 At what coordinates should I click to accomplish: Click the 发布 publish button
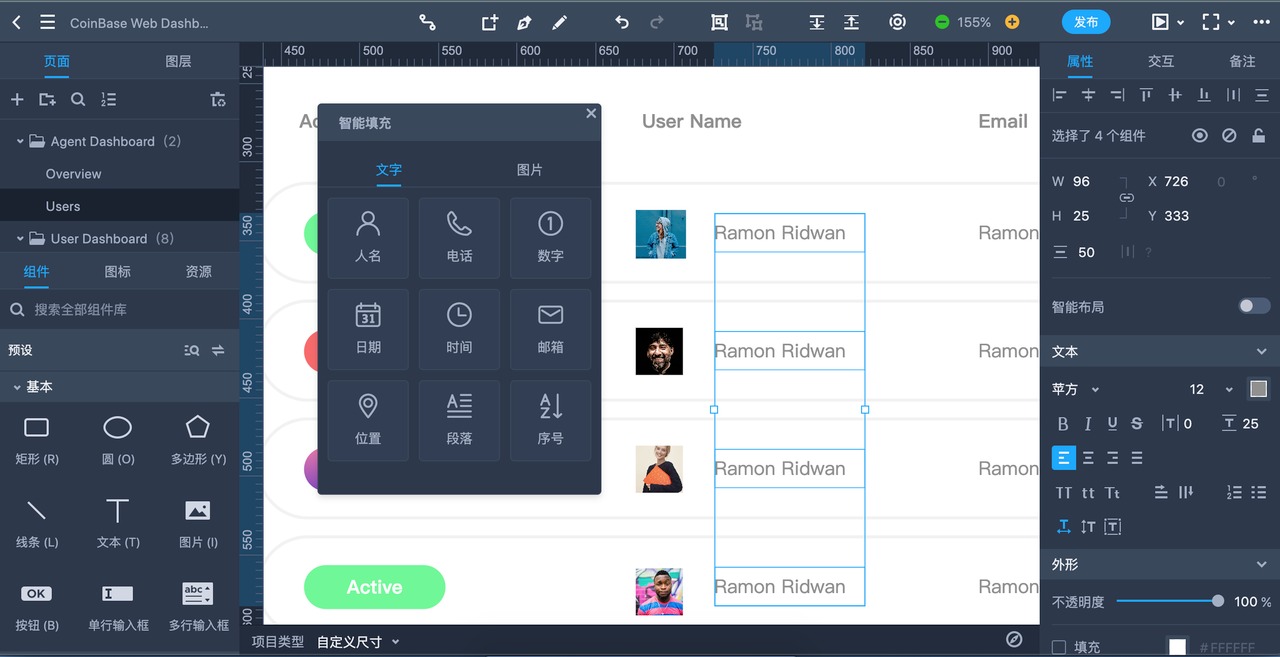[x=1086, y=22]
